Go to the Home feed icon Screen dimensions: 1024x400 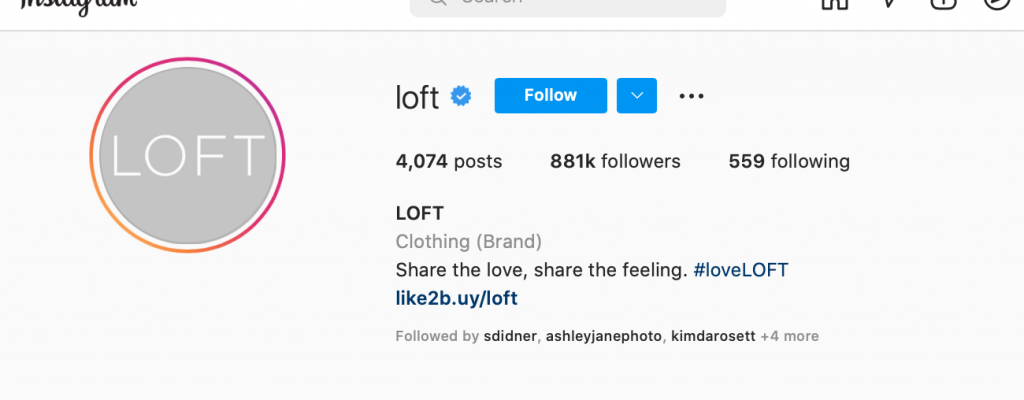coord(832,3)
